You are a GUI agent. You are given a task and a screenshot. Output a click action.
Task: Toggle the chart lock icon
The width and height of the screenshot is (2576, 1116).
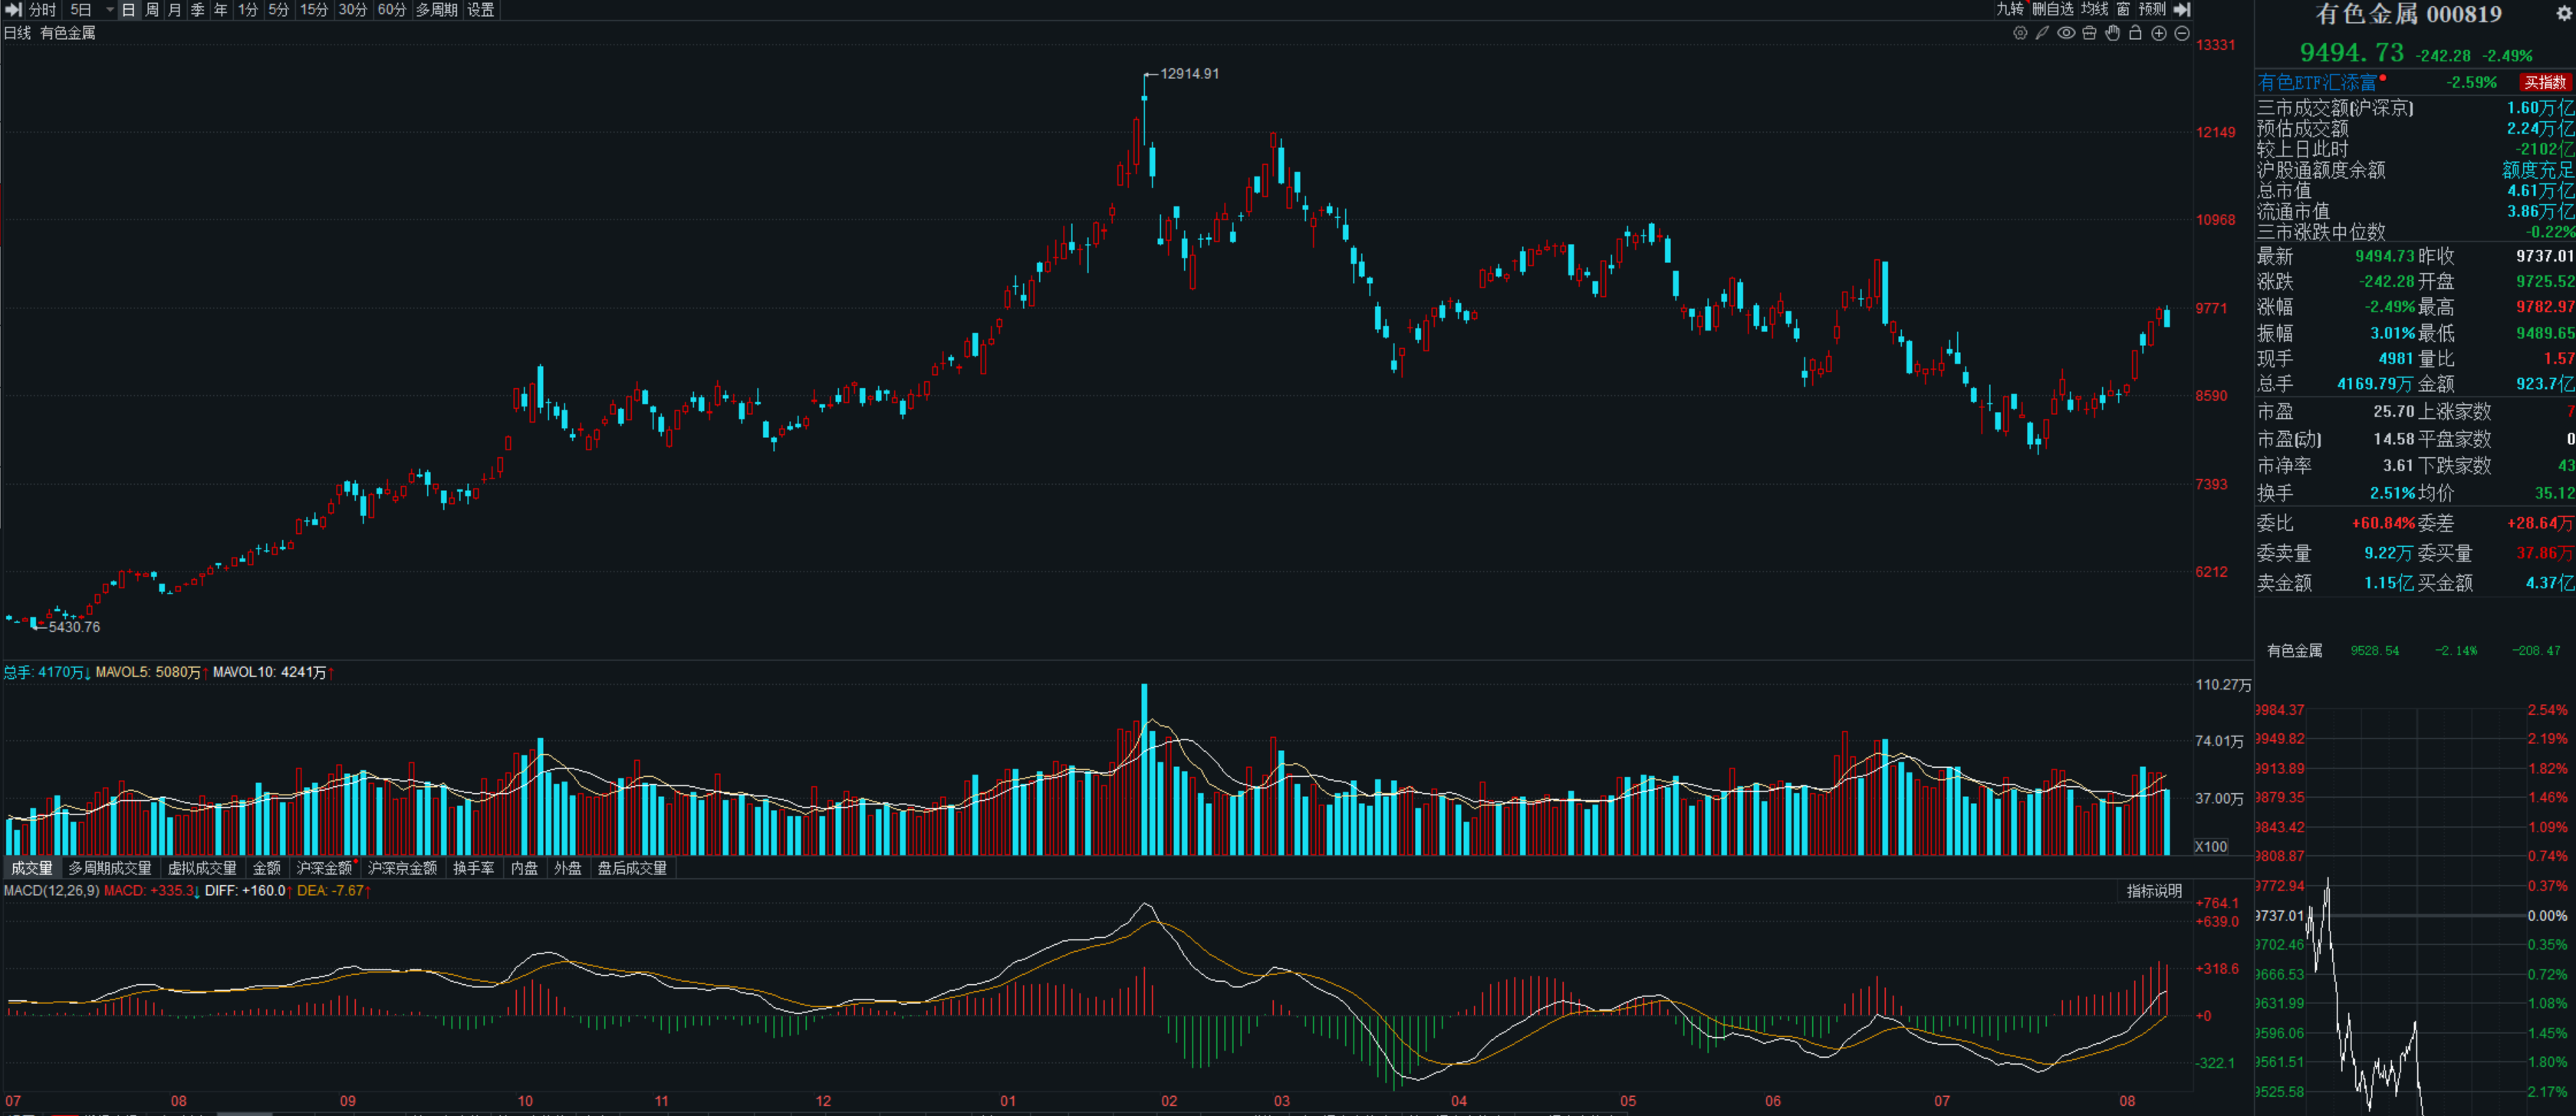click(x=2135, y=33)
